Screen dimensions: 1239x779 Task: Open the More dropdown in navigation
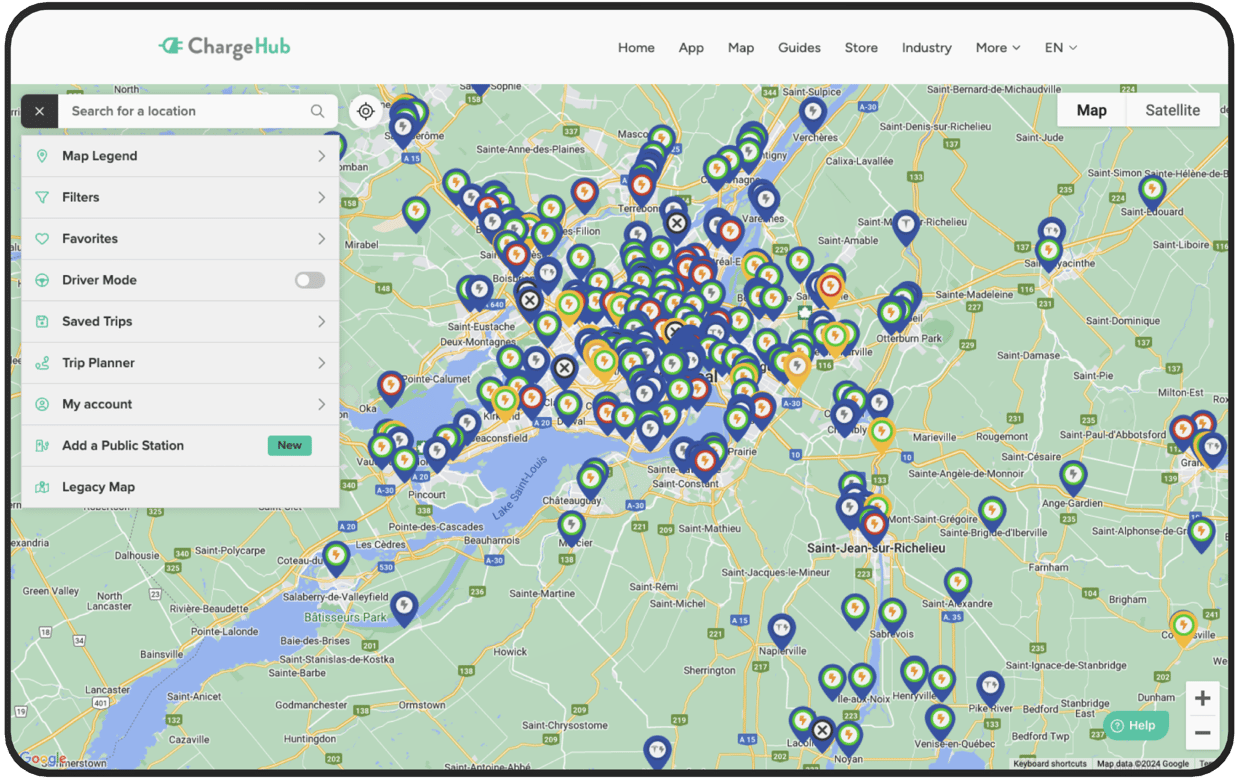[x=998, y=47]
